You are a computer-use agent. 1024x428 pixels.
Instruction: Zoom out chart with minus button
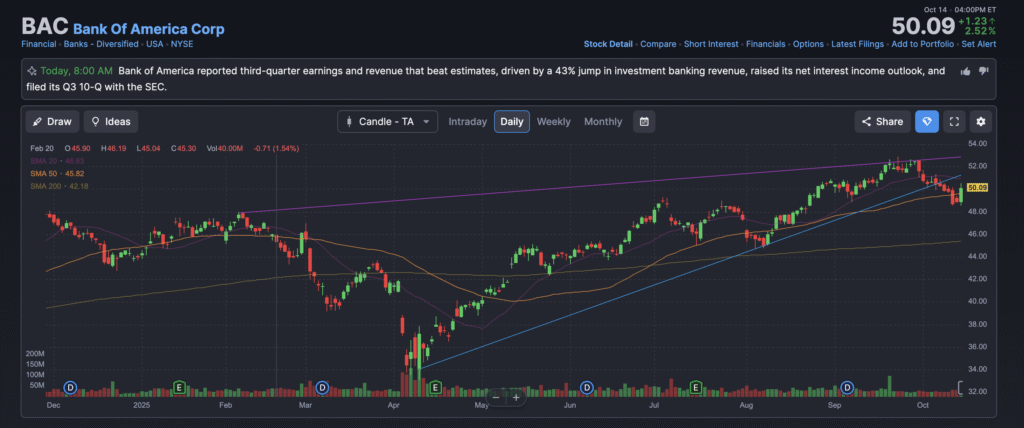pyautogui.click(x=495, y=397)
